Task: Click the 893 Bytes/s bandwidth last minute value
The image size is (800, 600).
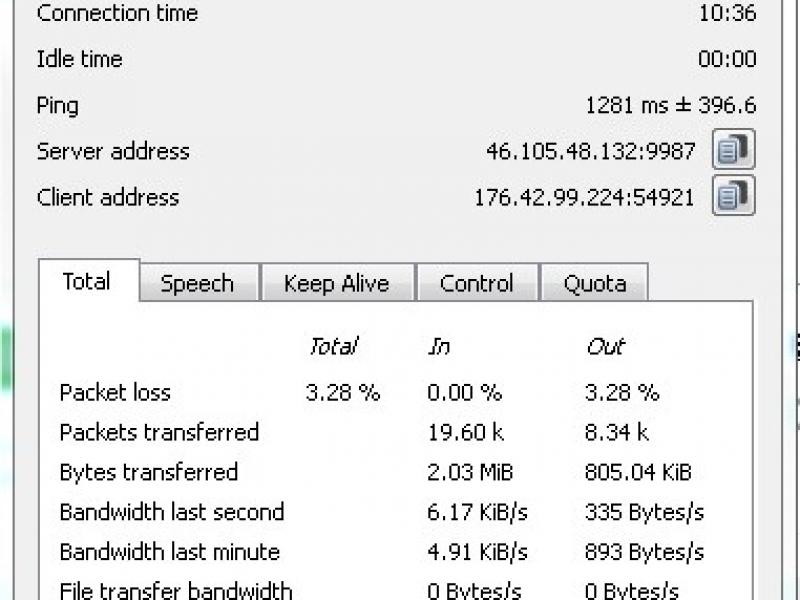Action: [644, 552]
